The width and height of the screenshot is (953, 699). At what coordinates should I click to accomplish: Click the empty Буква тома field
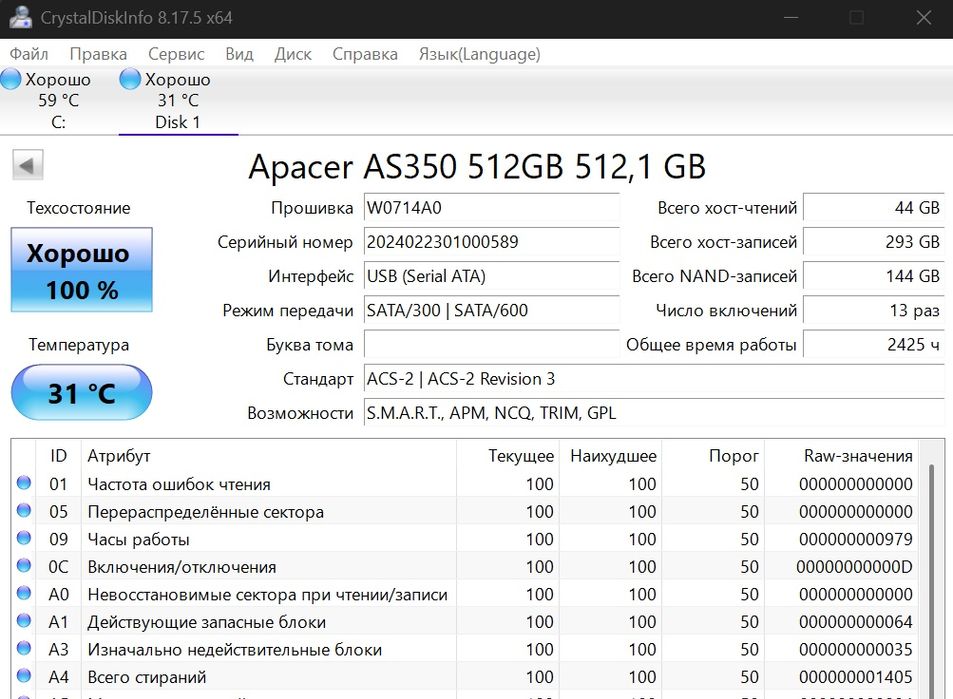tap(491, 345)
